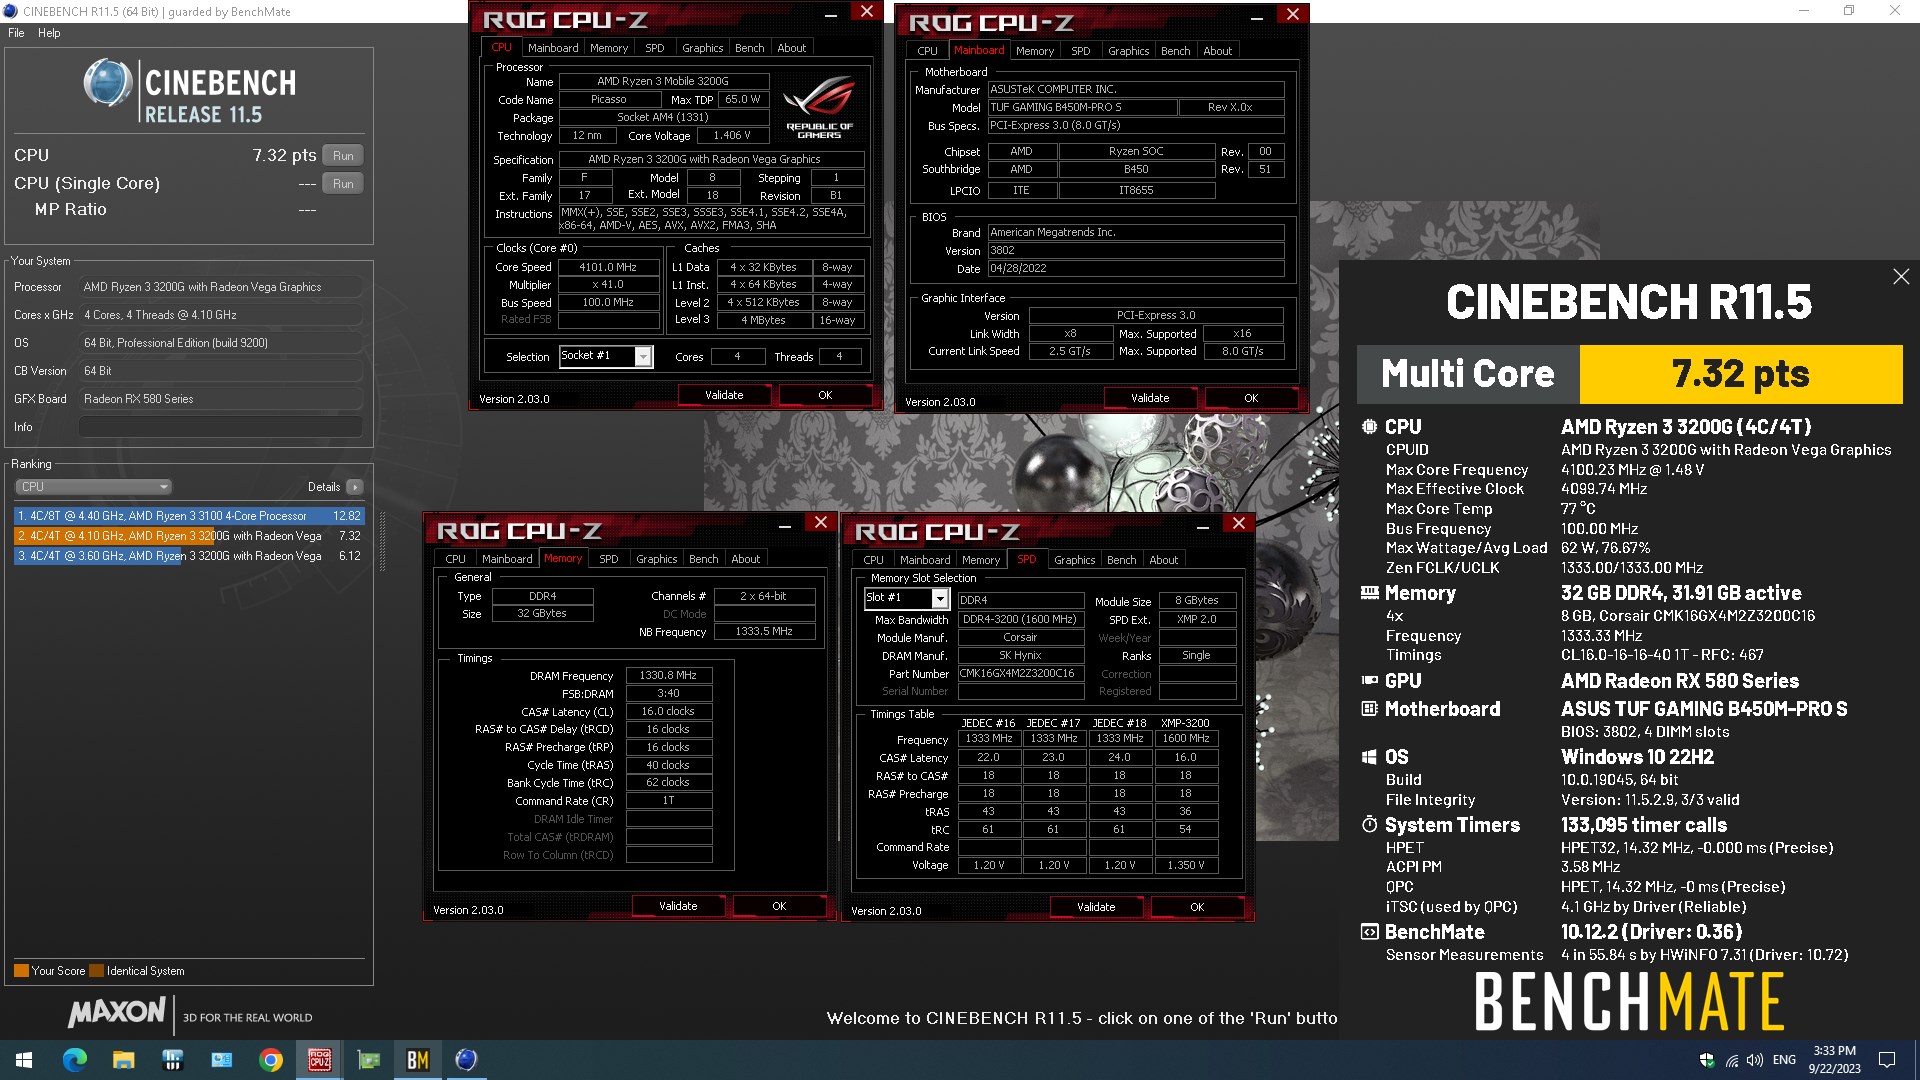1920x1080 pixels.
Task: Click the Windows OS icon in BenchMate panel
Action: click(1369, 757)
